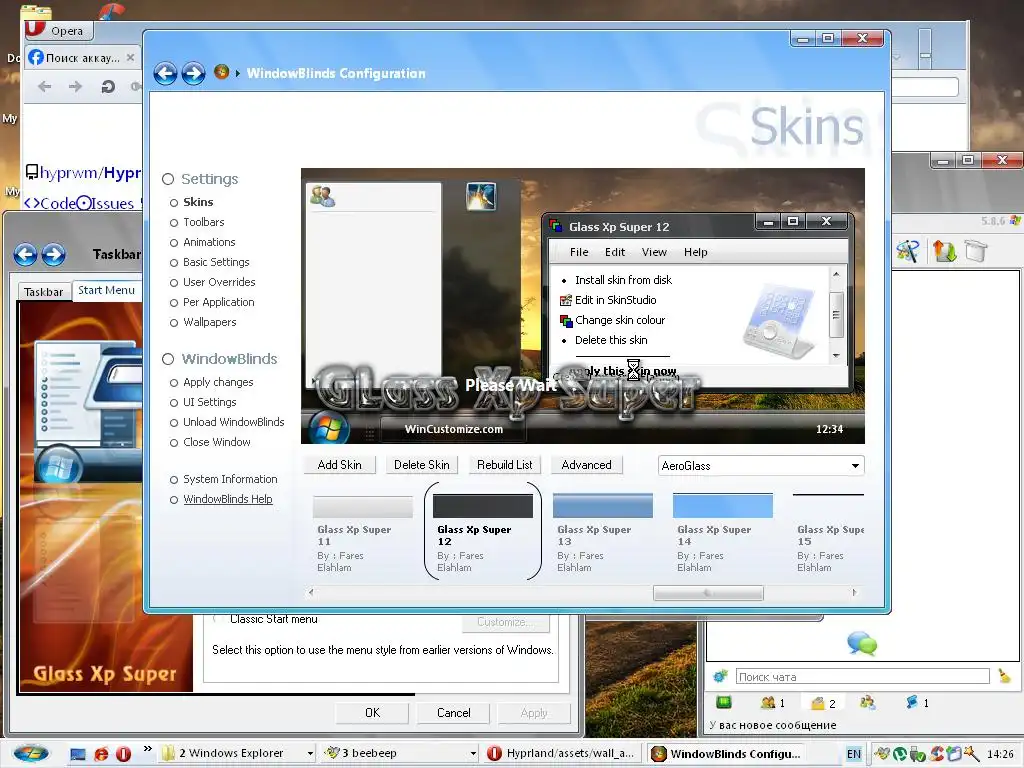
Task: Click skin list scroll left arrow
Action: click(311, 592)
